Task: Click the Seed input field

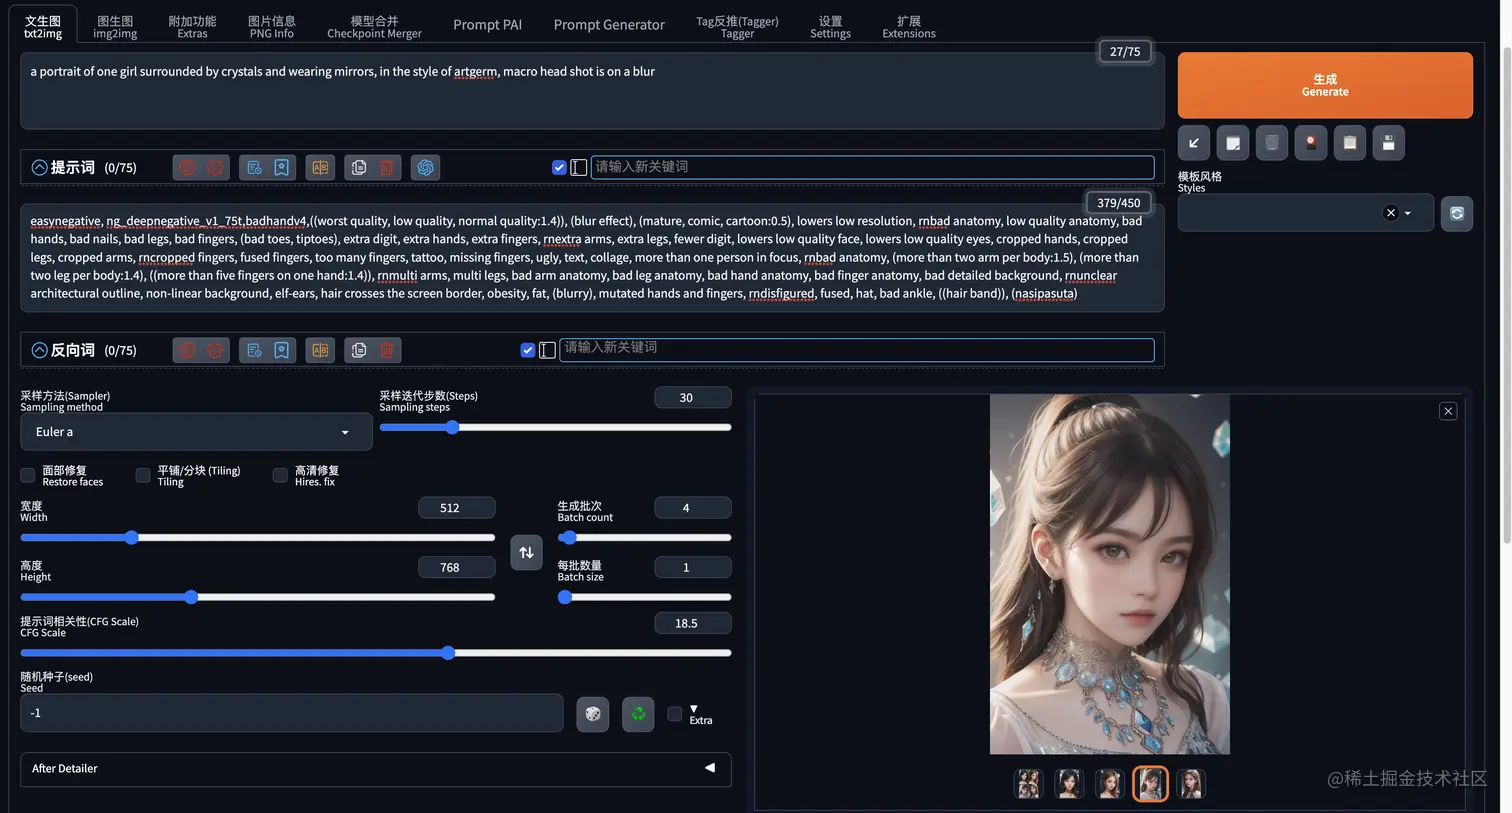Action: tap(292, 713)
